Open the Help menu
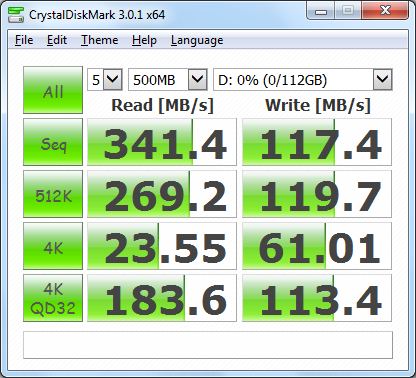This screenshot has height=378, width=416. [144, 40]
